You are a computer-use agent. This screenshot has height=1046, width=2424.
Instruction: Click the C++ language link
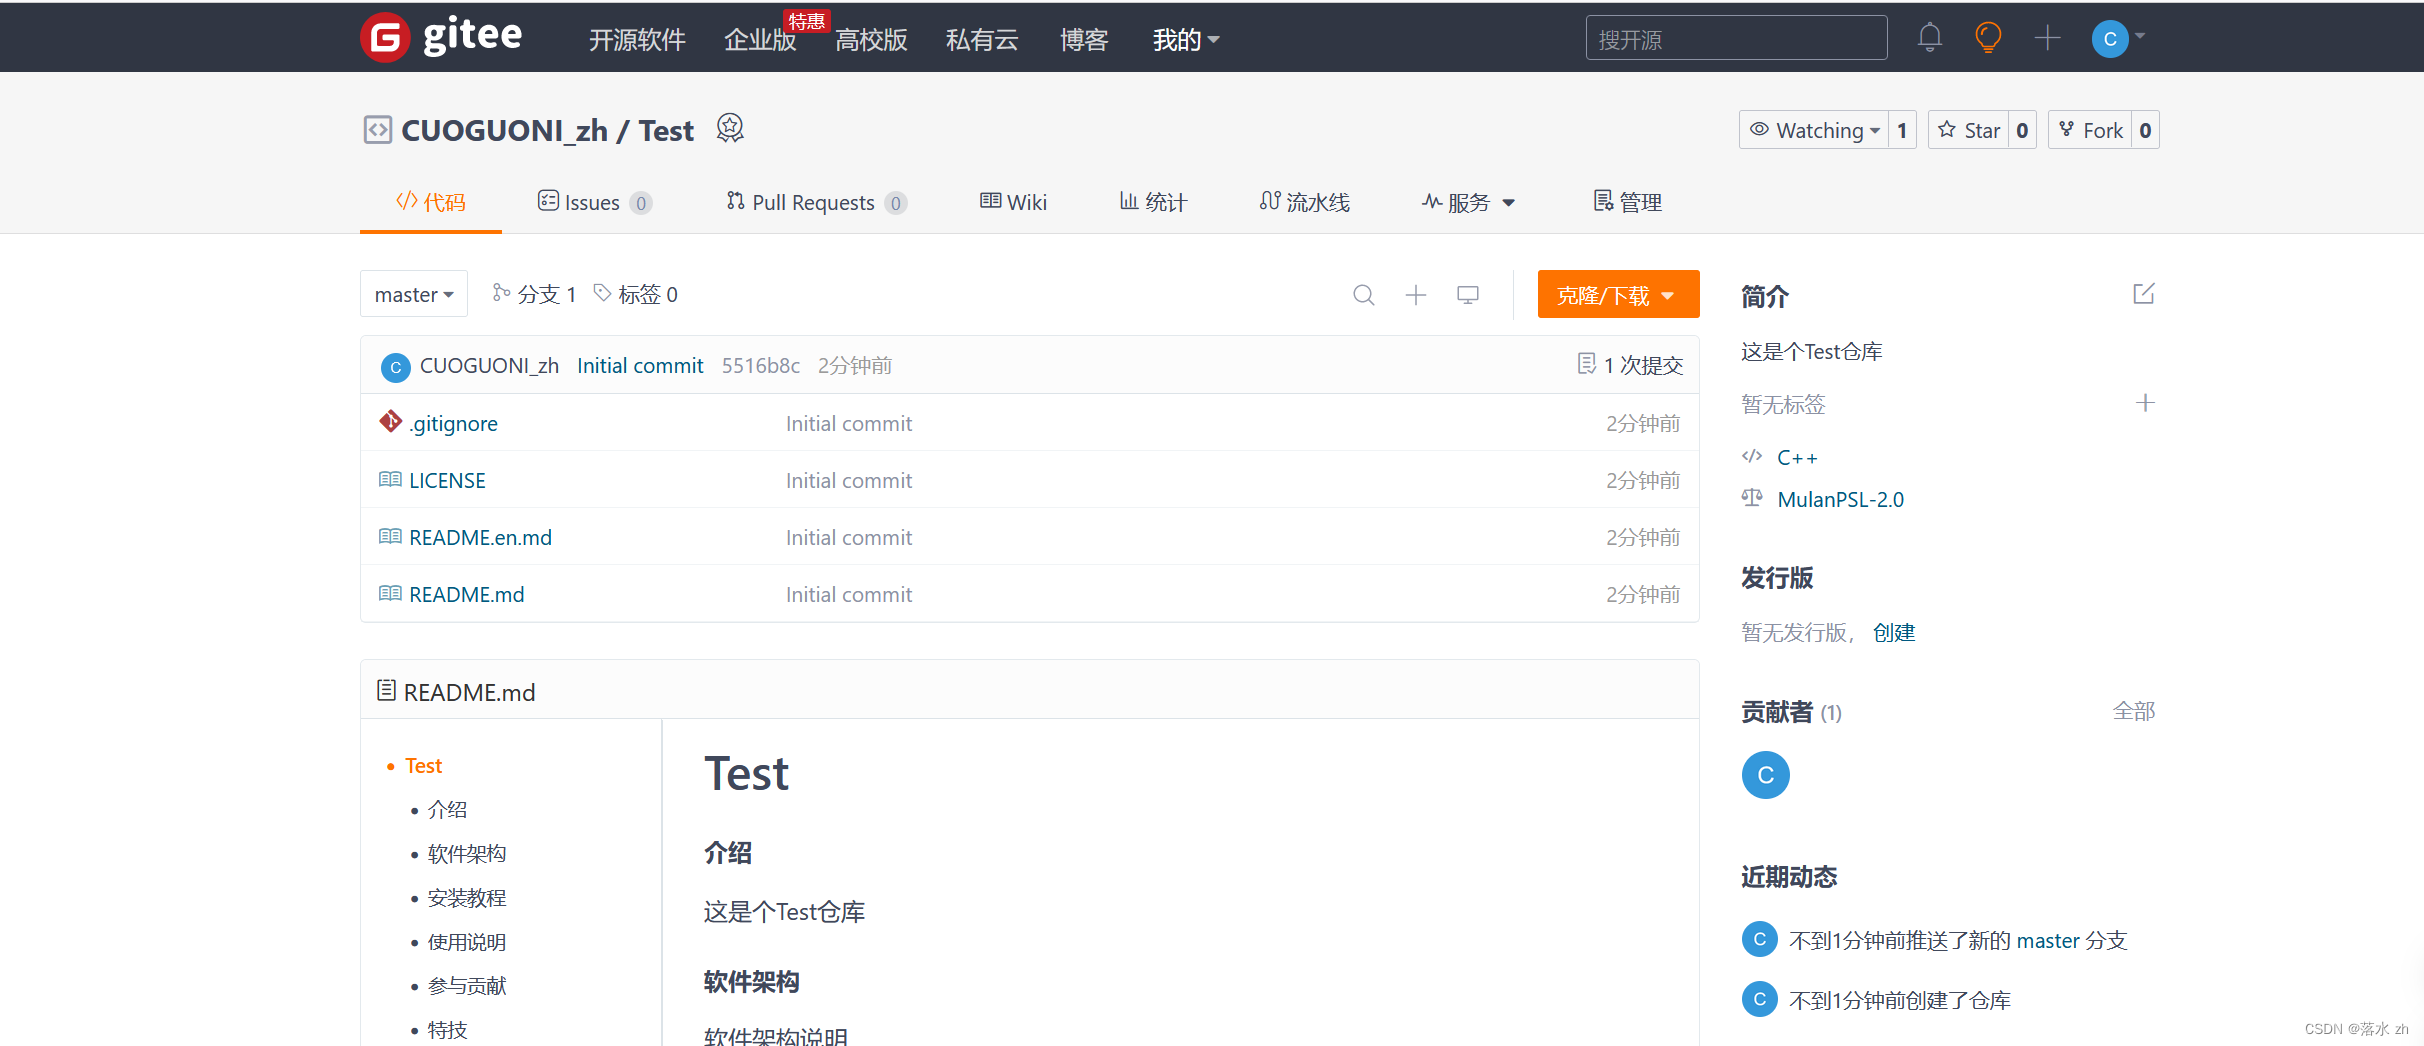pyautogui.click(x=1797, y=457)
